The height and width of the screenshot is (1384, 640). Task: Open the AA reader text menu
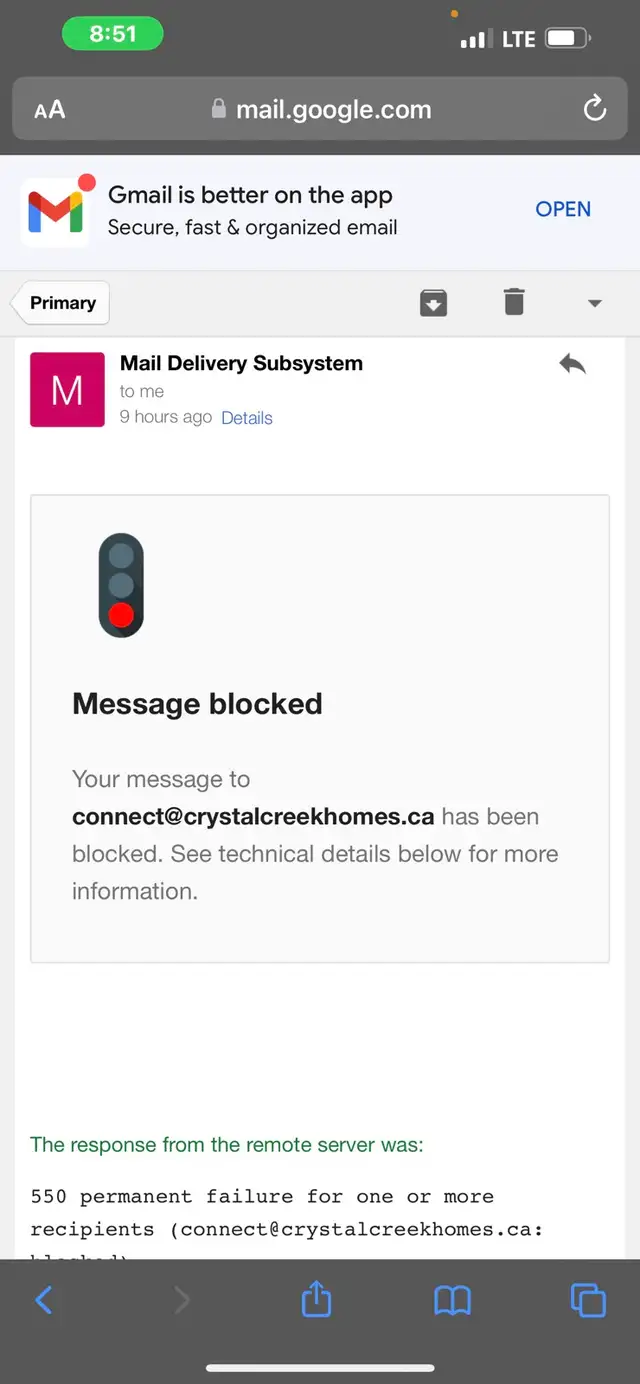coord(49,110)
